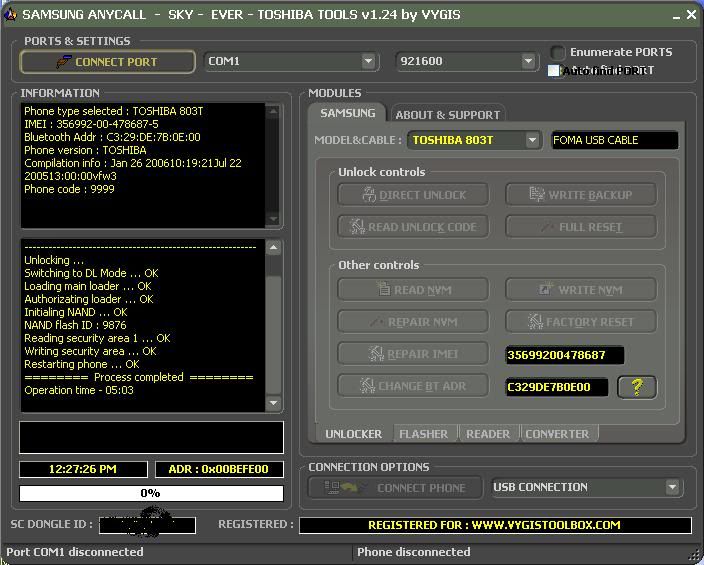Toggle the Auto find PORT checkbox
This screenshot has height=565, width=704.
tap(554, 71)
